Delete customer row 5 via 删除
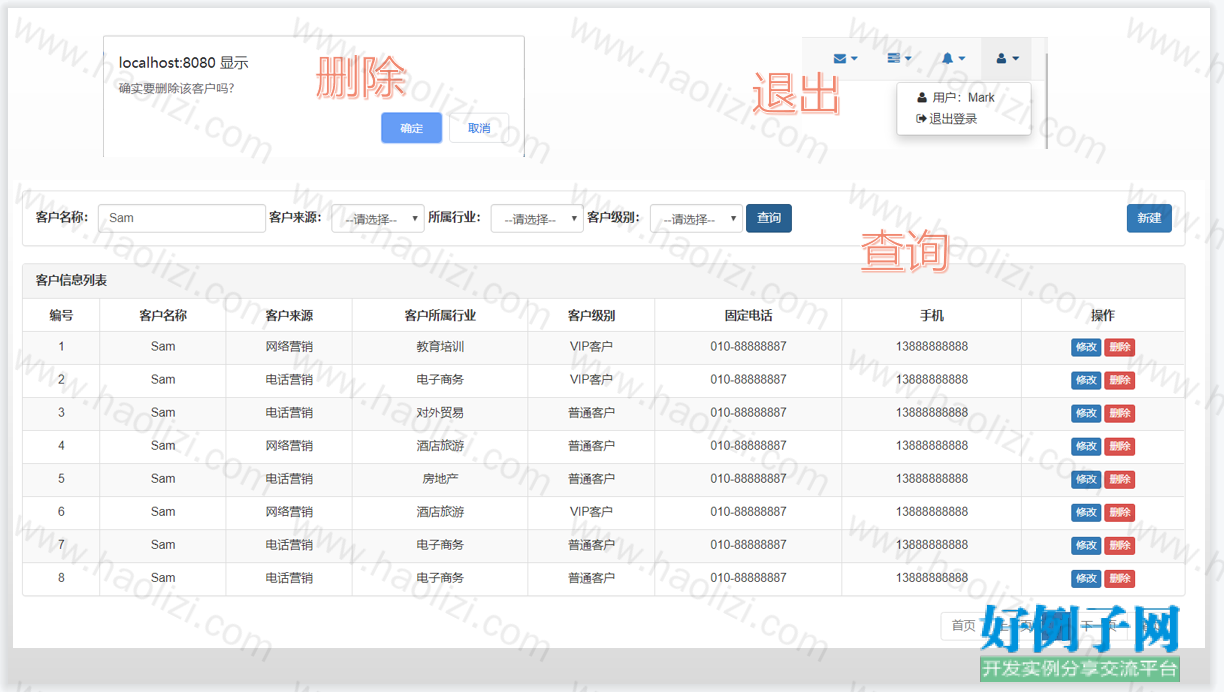 point(1120,480)
